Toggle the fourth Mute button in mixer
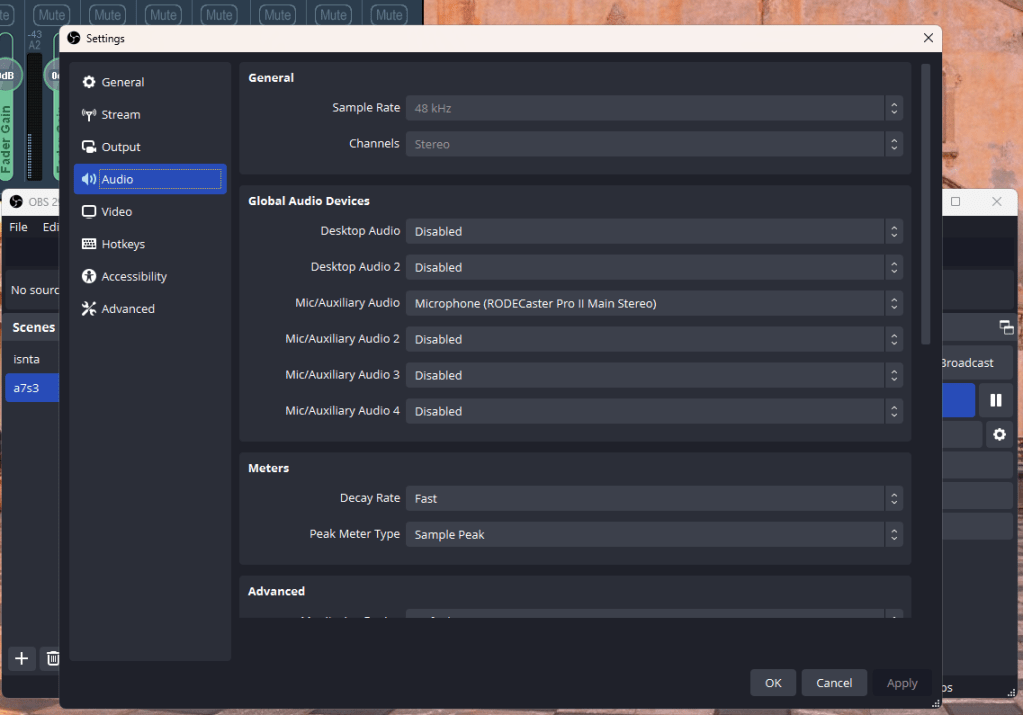Image resolution: width=1023 pixels, height=715 pixels. pos(219,14)
